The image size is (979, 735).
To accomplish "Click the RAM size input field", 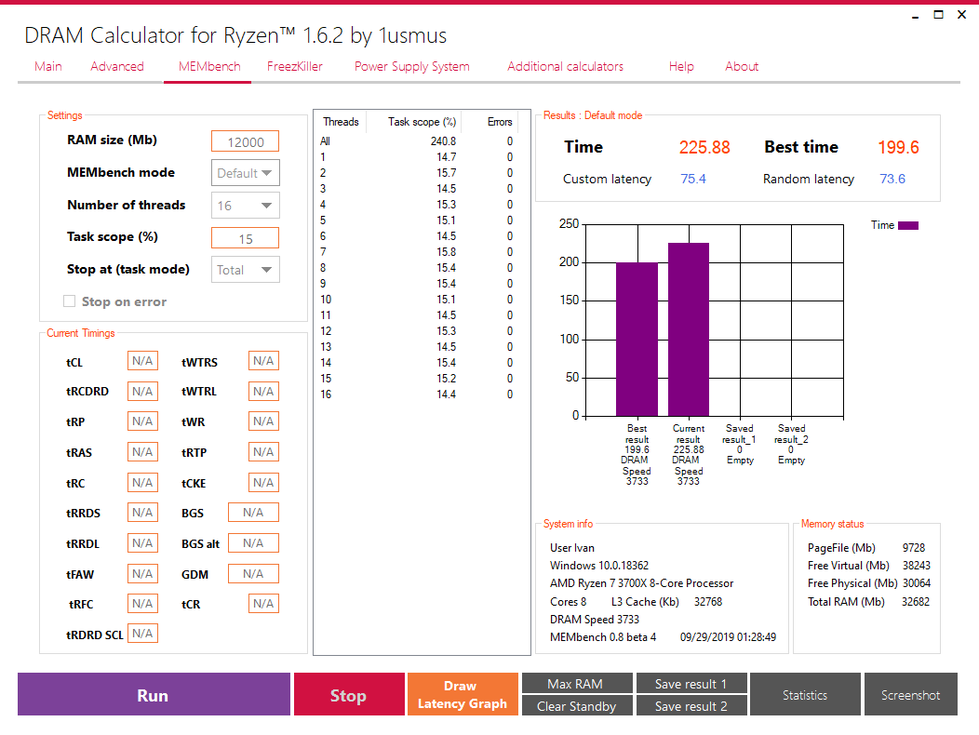I will (245, 142).
